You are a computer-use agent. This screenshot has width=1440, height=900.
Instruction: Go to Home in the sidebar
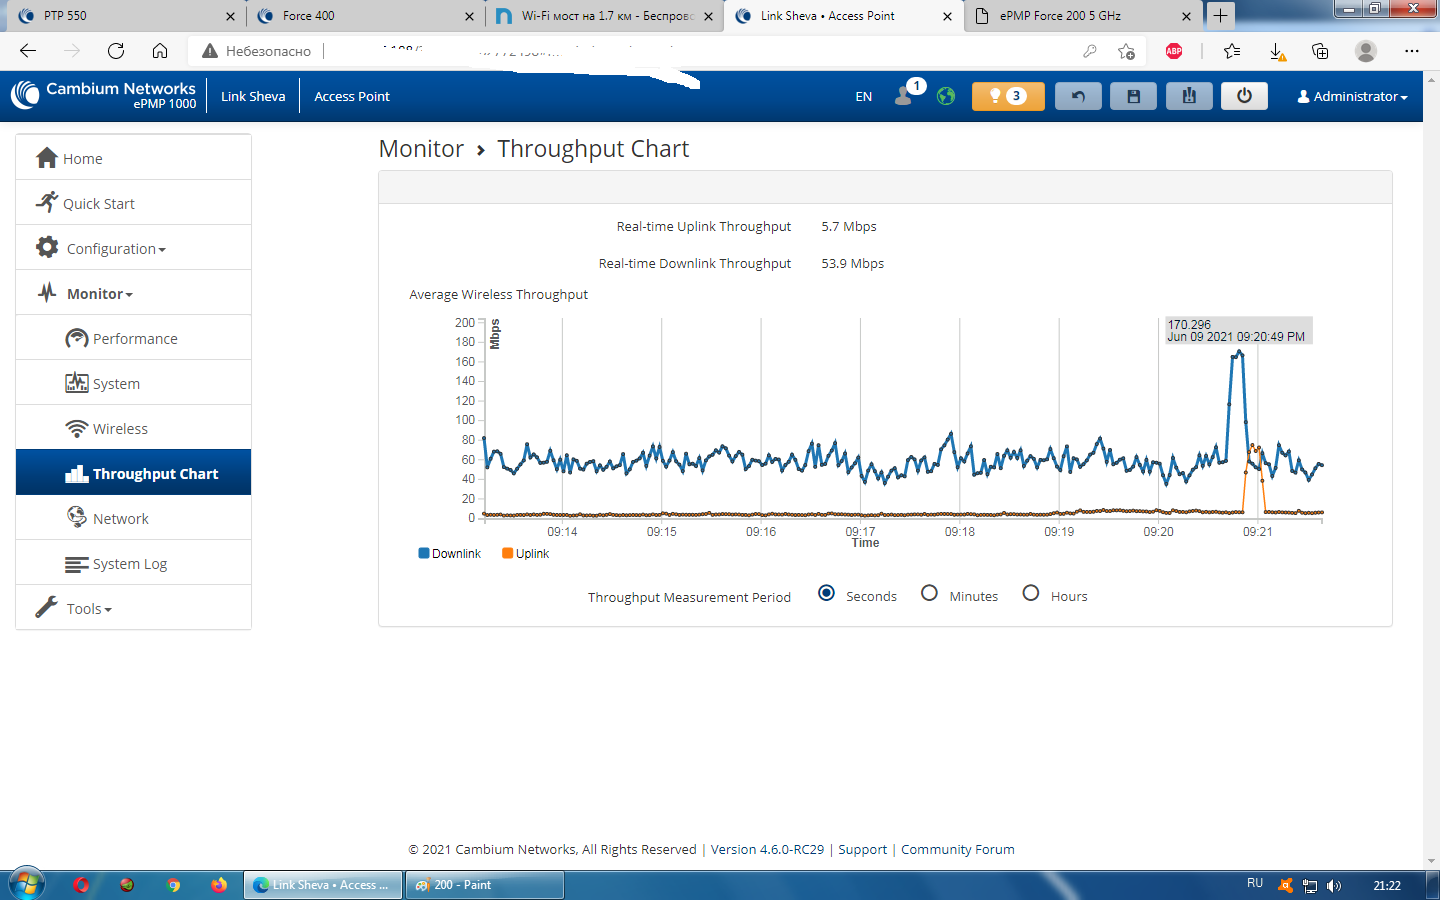[x=133, y=158]
